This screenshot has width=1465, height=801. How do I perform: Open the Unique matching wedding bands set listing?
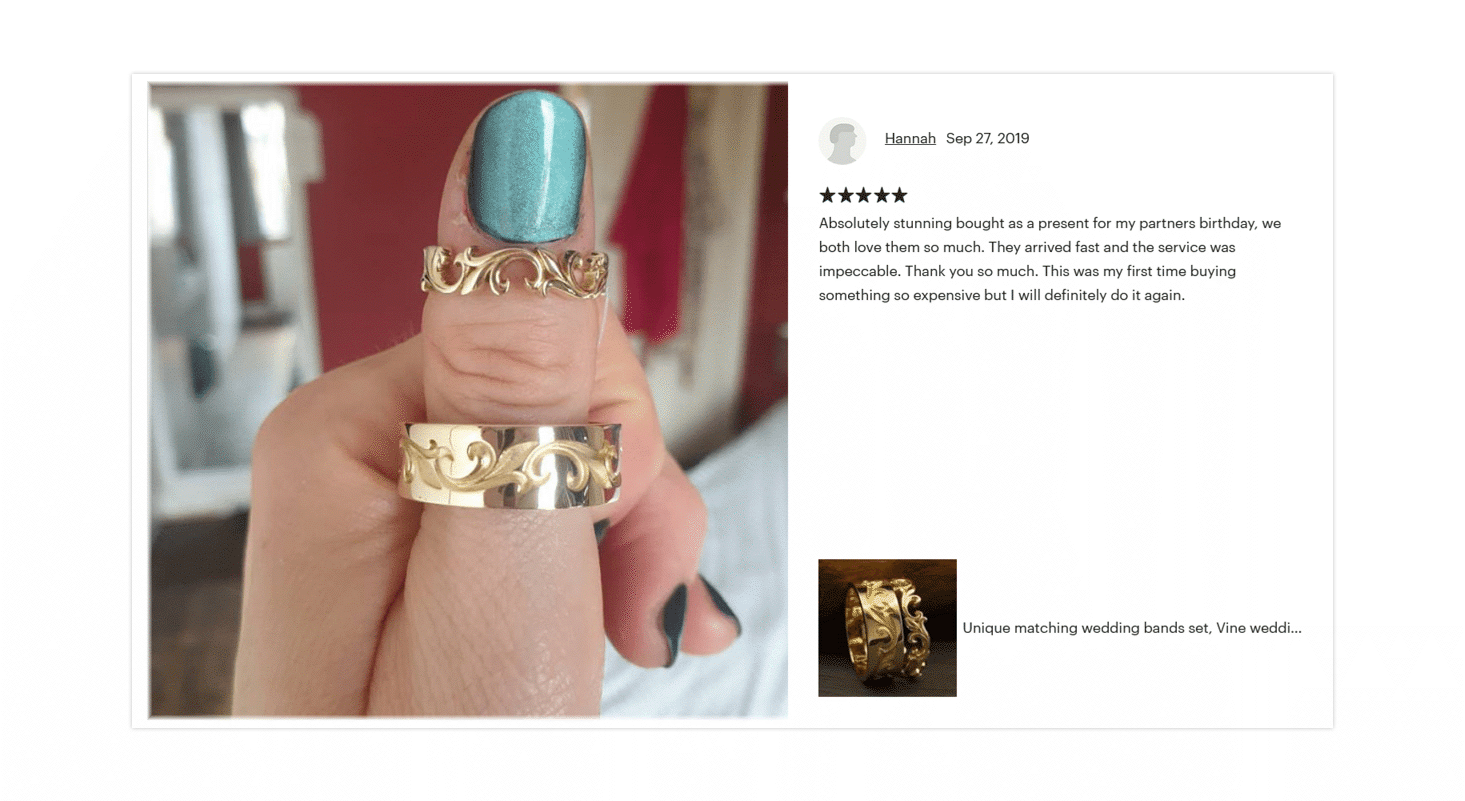click(x=1132, y=628)
